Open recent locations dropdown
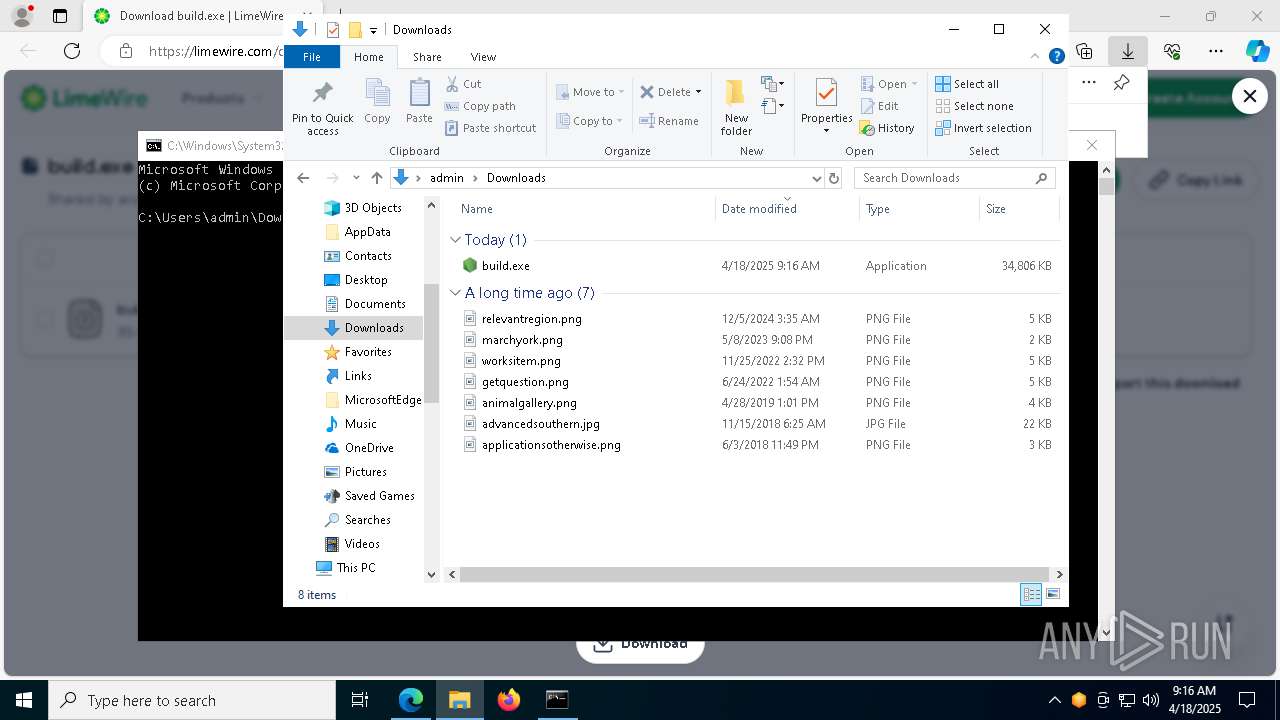The width and height of the screenshot is (1280, 720). (356, 178)
